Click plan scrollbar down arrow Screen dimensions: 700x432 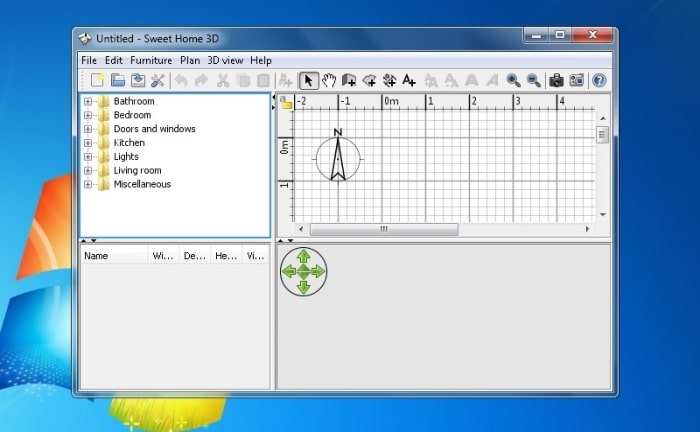(603, 215)
